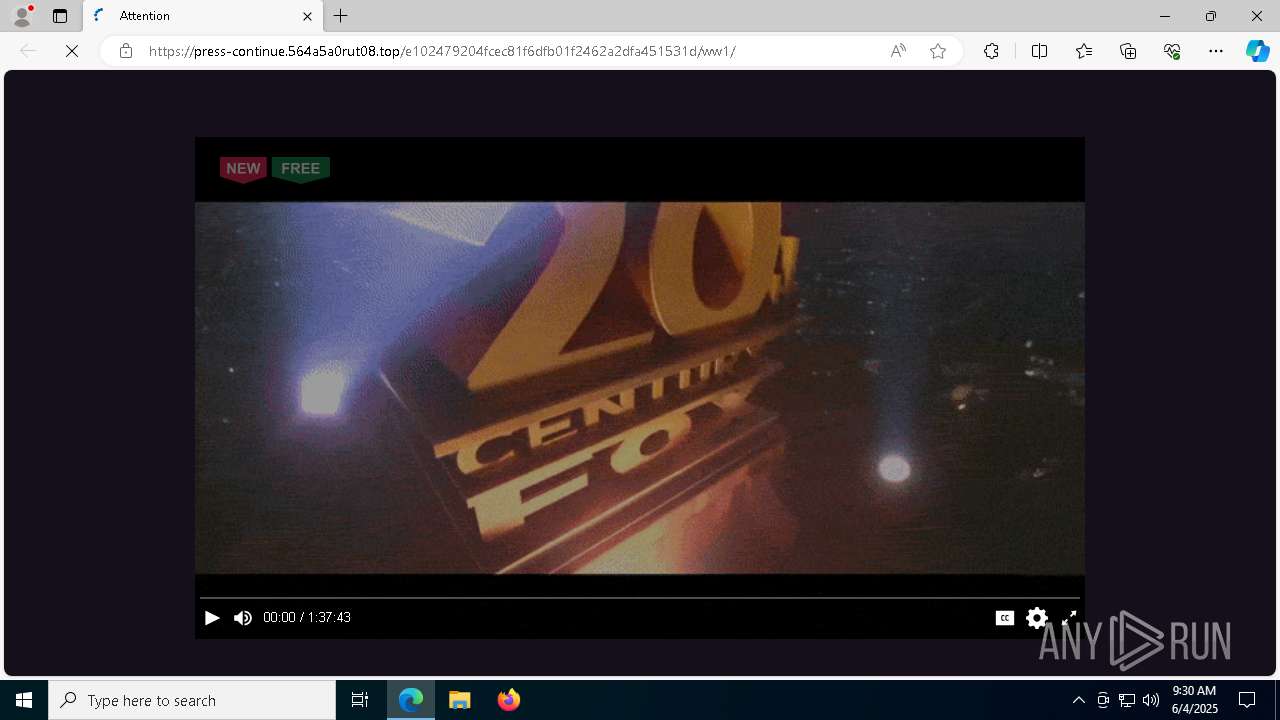Open Collections panel
Image resolution: width=1280 pixels, height=720 pixels.
[1128, 51]
